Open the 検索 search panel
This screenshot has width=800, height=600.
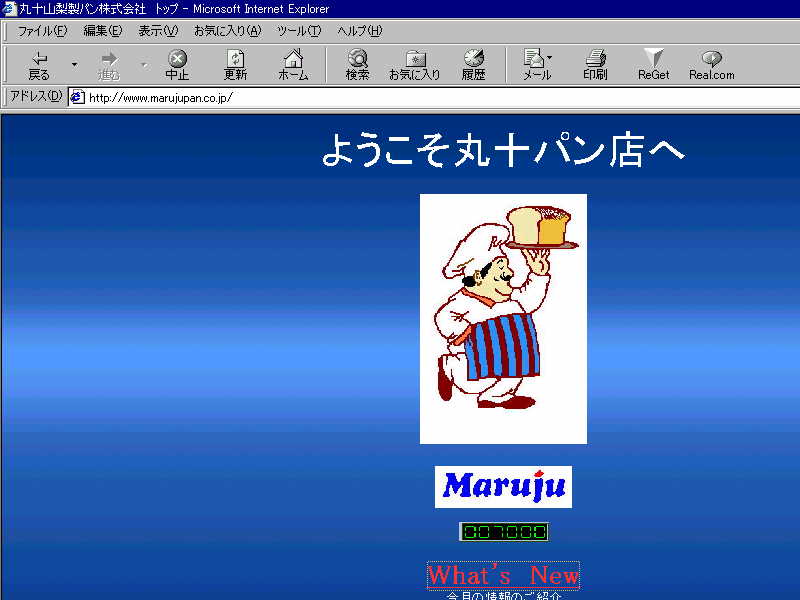tap(357, 65)
